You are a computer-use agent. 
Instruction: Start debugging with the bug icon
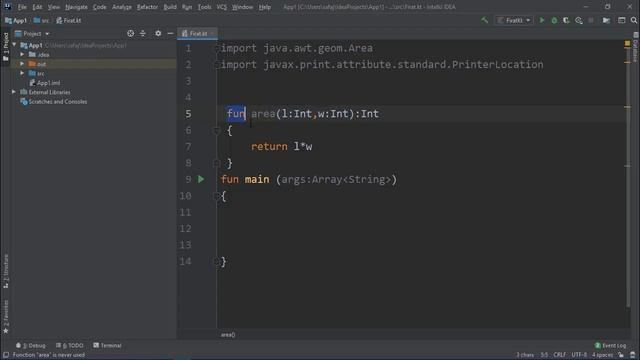coord(554,20)
